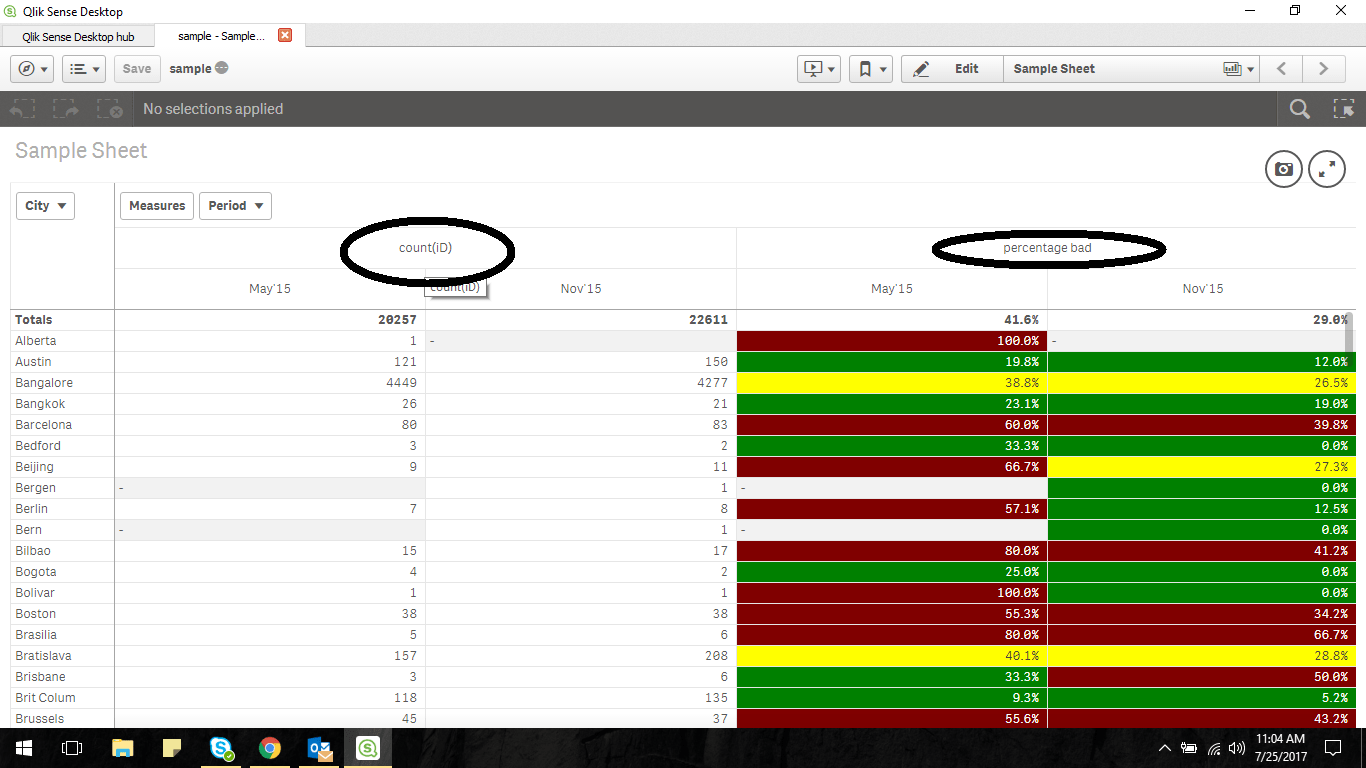Viewport: 1366px width, 768px height.
Task: Open the Period dropdown
Action: [235, 205]
